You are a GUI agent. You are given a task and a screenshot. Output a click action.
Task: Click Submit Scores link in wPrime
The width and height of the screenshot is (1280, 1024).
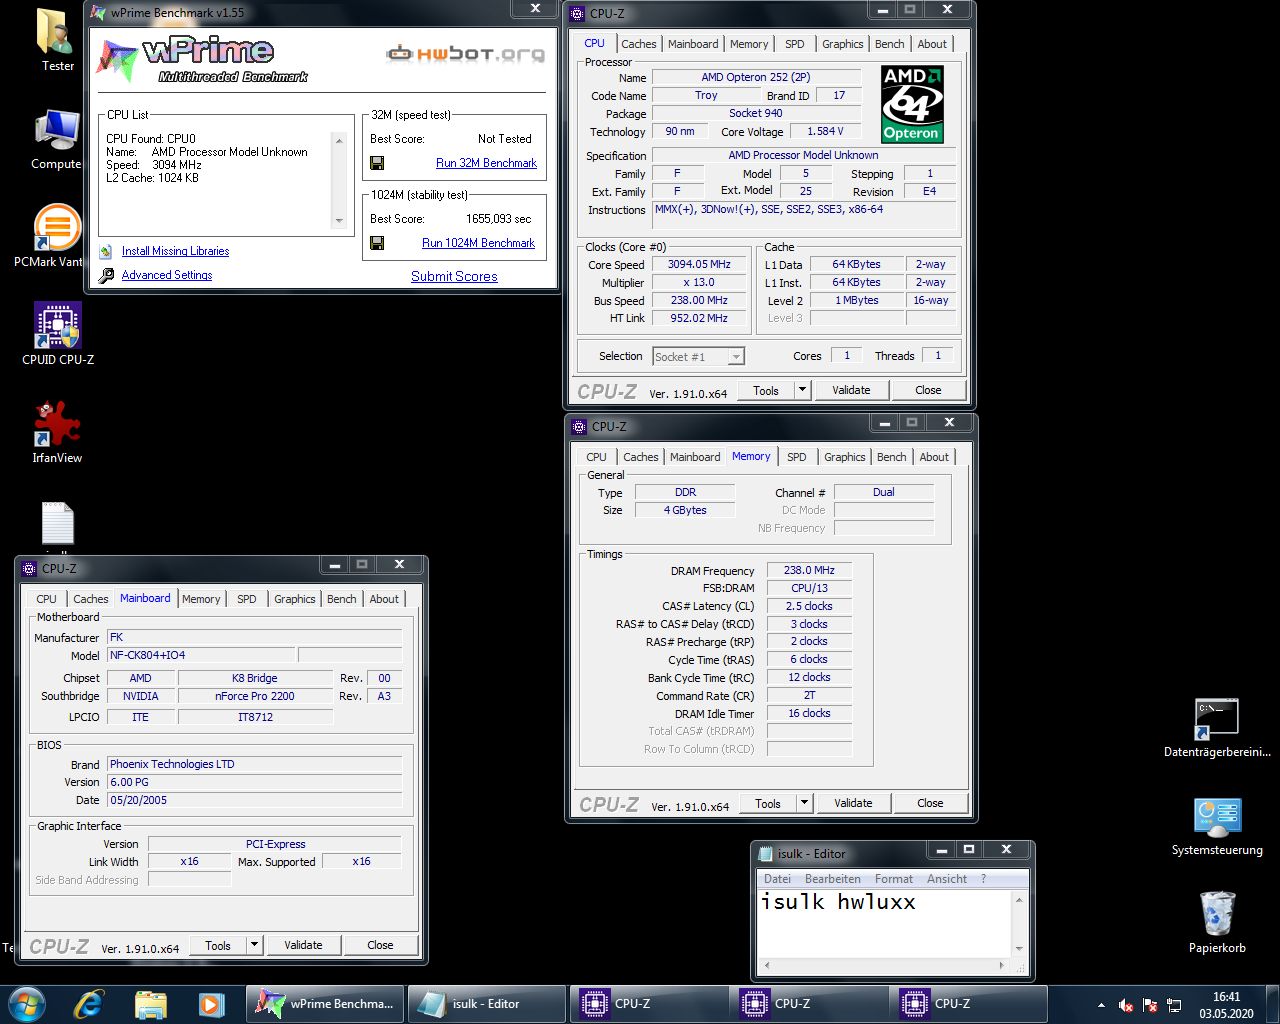454,276
